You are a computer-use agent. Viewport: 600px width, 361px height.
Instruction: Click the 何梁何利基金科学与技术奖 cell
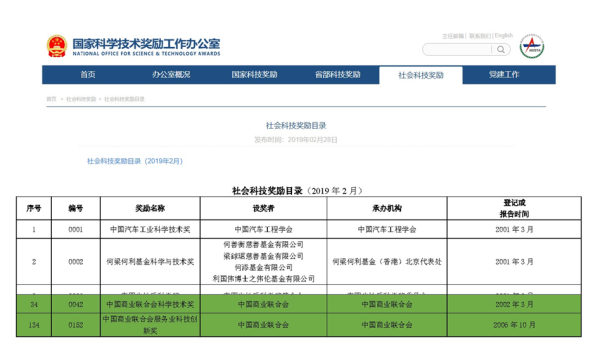tap(150, 262)
